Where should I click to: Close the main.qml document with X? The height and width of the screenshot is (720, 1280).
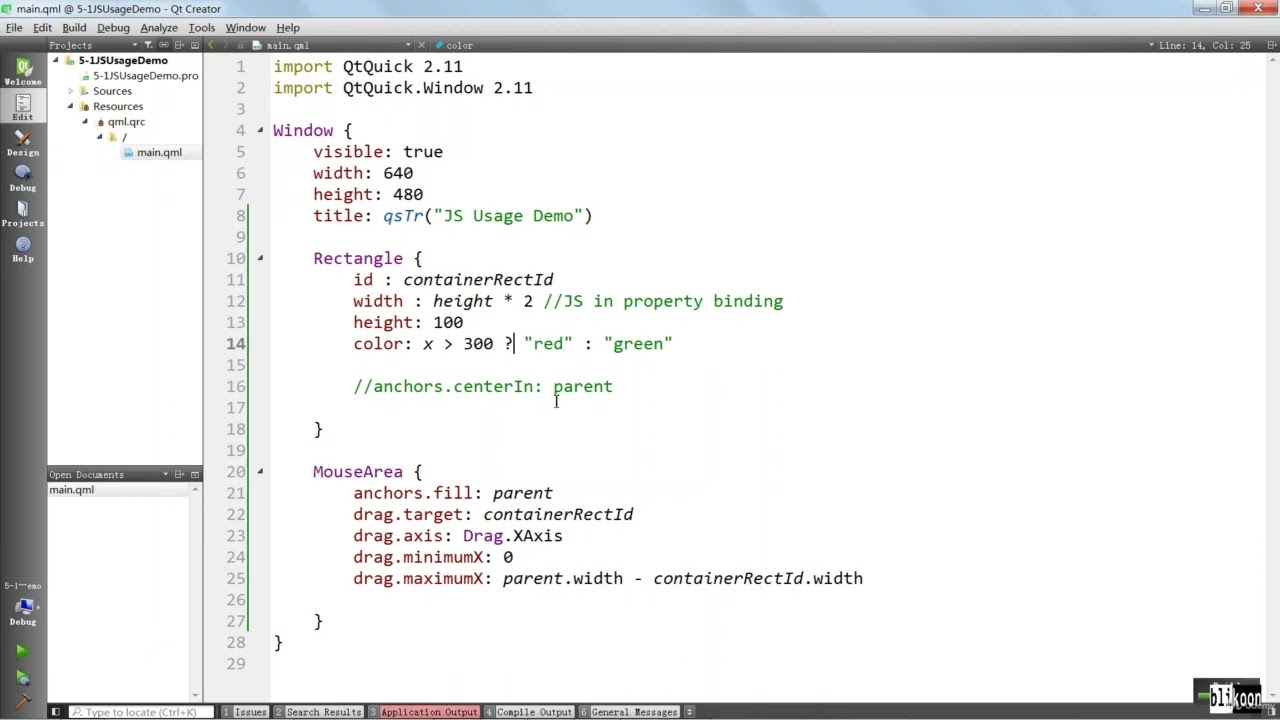(421, 45)
